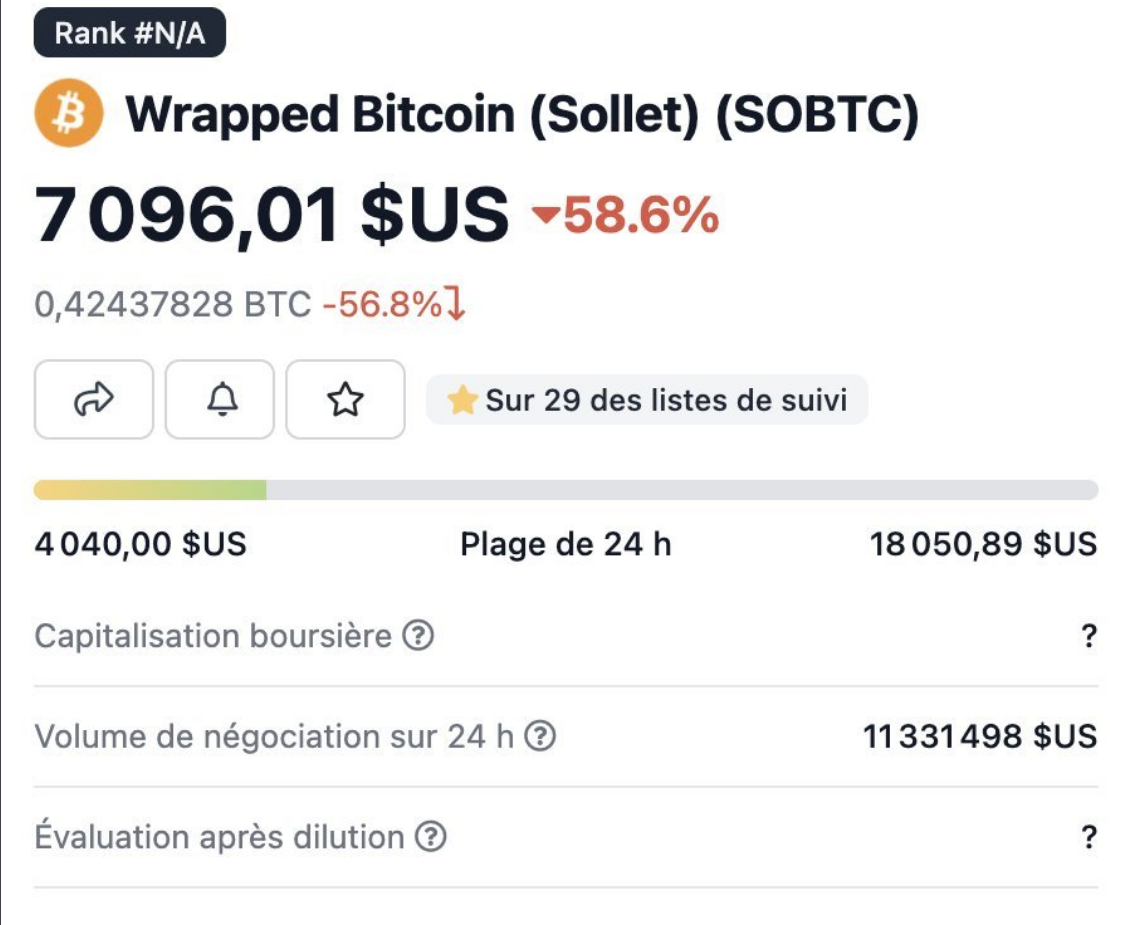The width and height of the screenshot is (1135, 925).
Task: Click Sur 29 des listes de suivi
Action: (665, 401)
